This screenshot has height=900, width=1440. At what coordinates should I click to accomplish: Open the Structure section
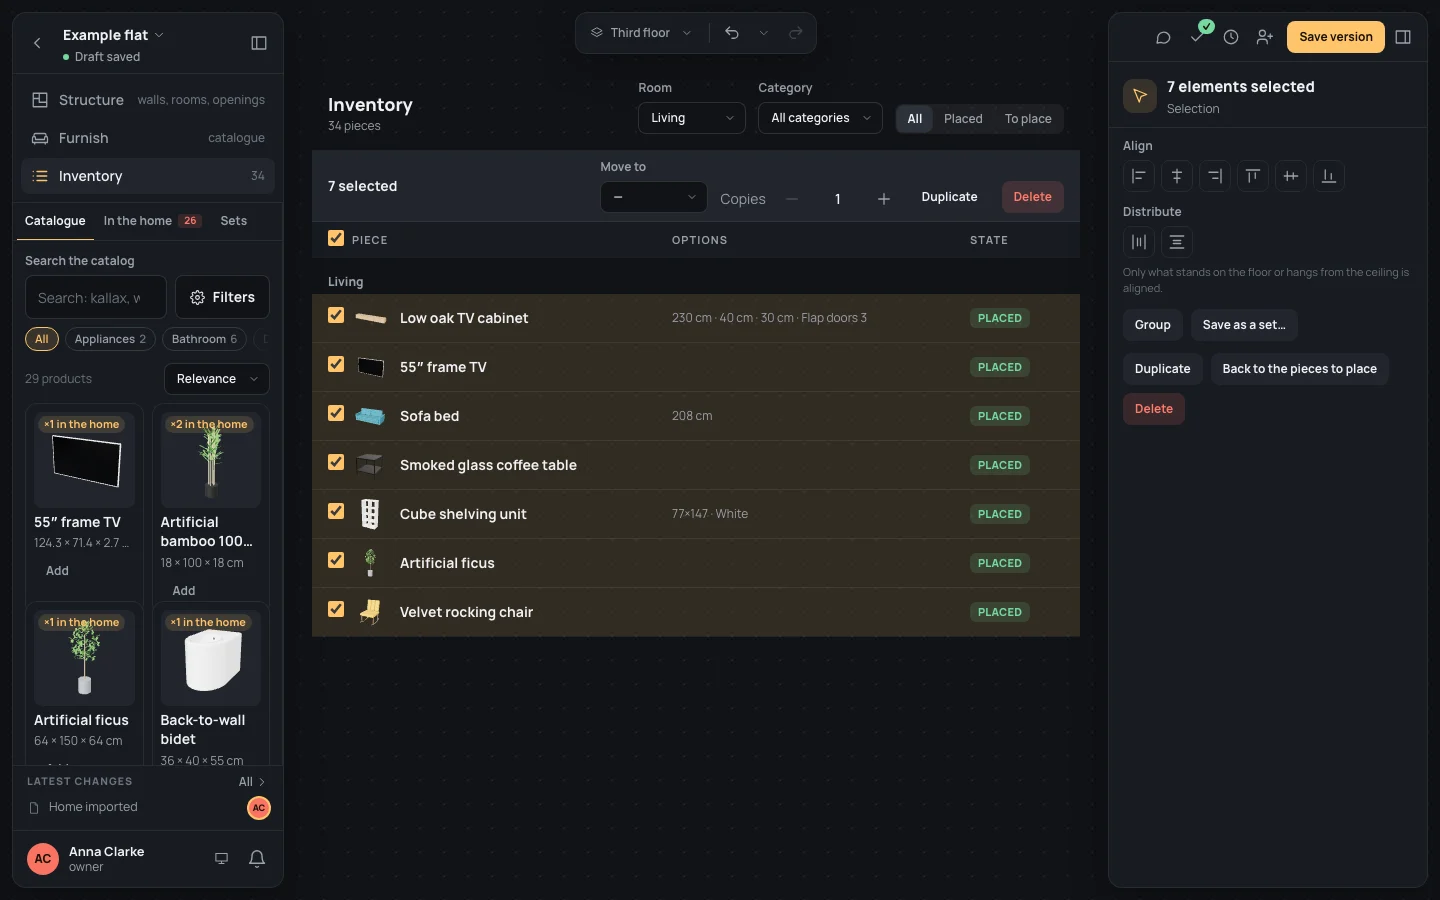pos(148,100)
